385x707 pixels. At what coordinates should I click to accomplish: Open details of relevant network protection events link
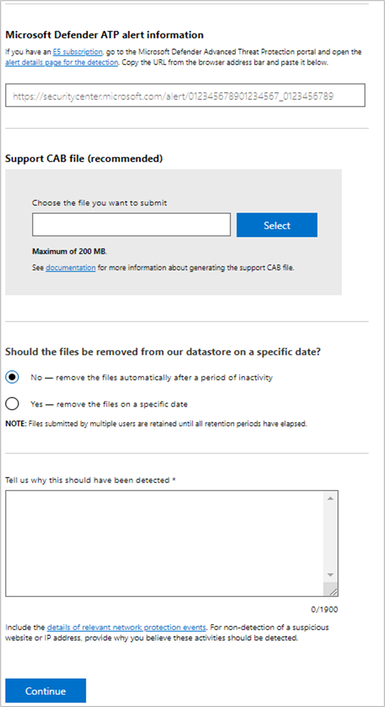(x=127, y=627)
